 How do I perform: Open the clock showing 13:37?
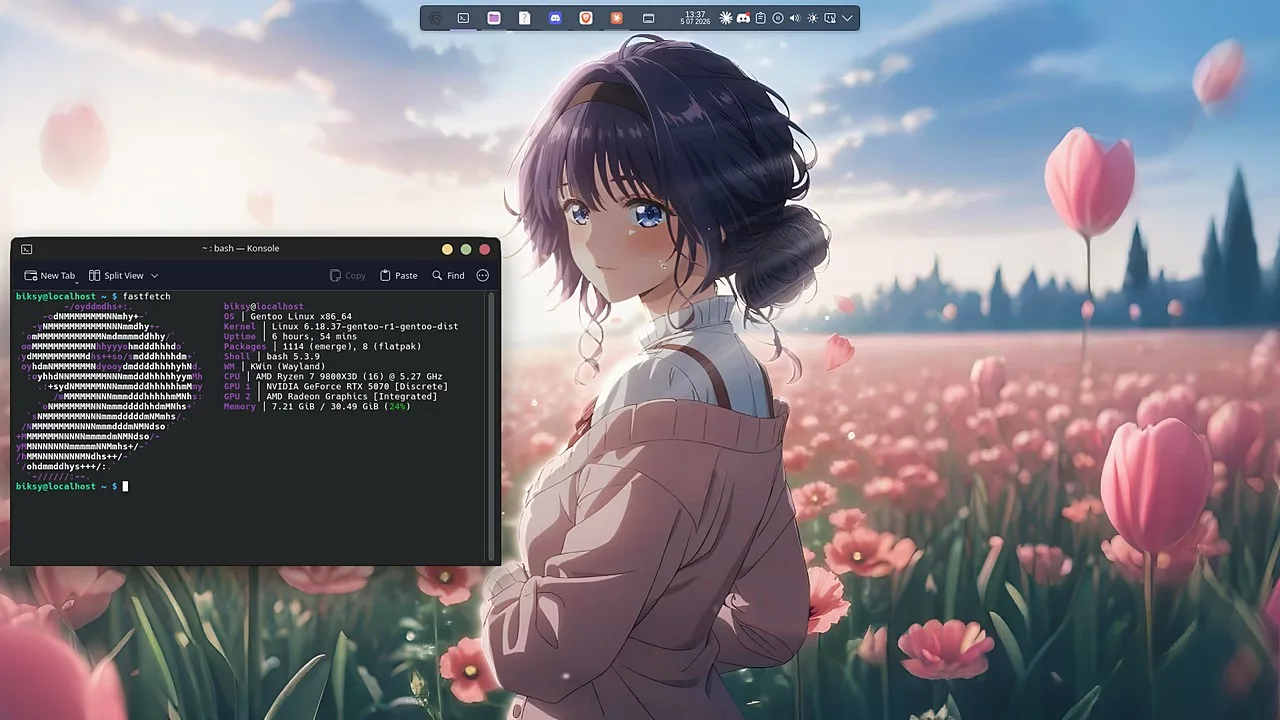694,18
